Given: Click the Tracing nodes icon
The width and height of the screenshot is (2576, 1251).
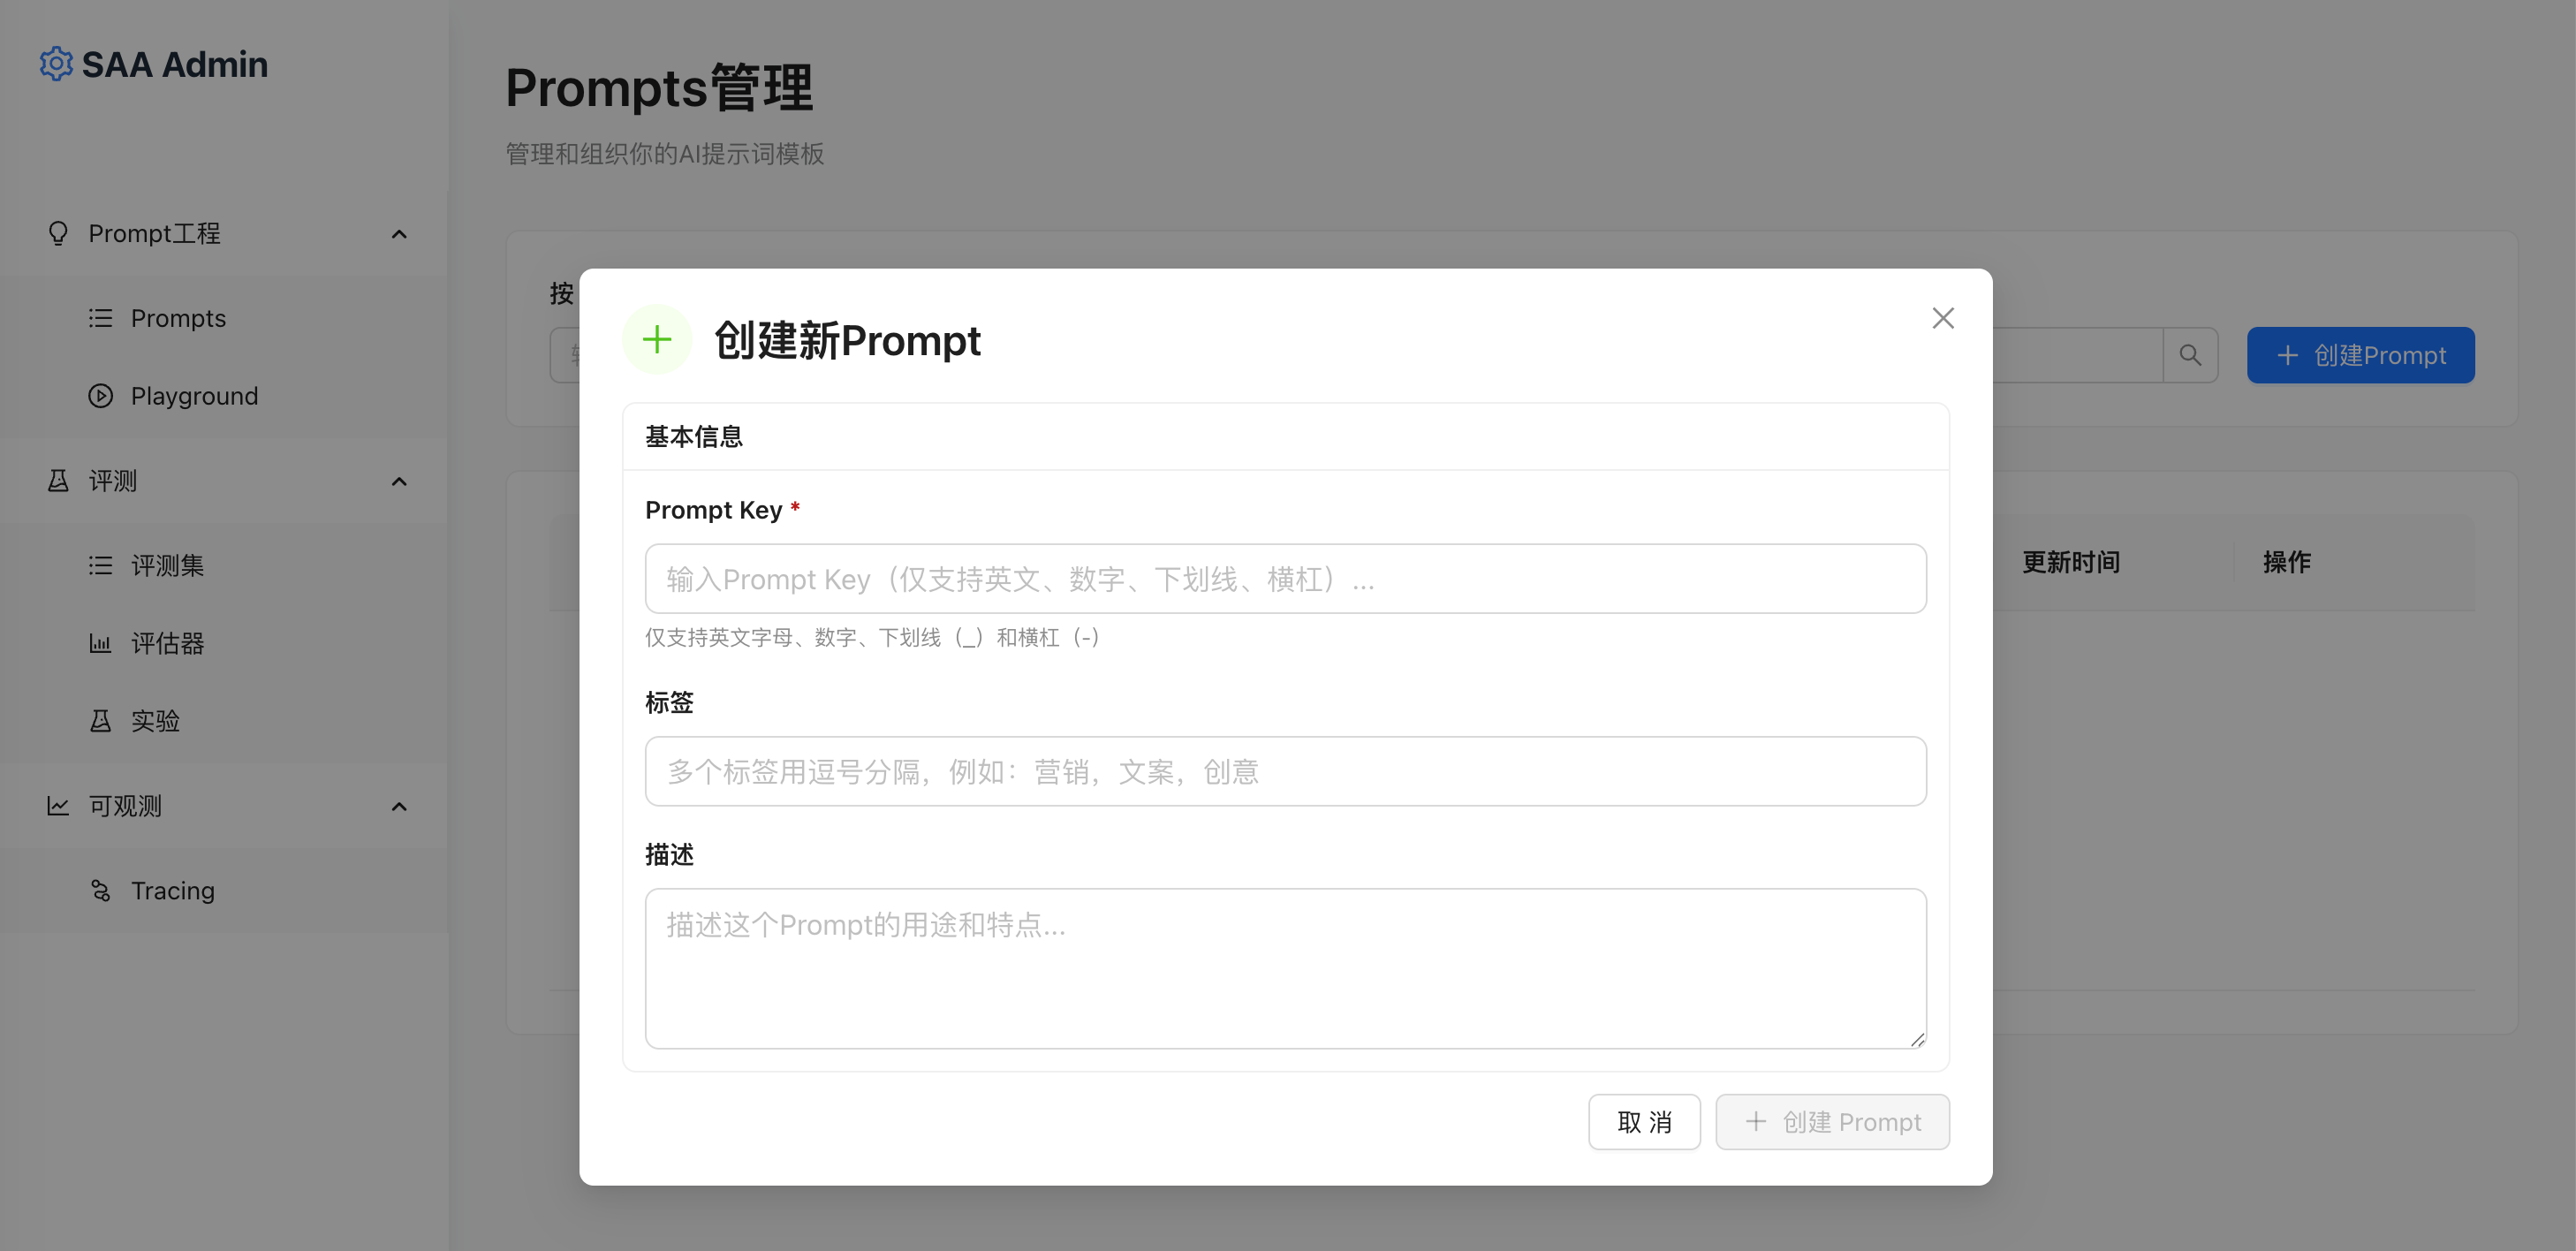Looking at the screenshot, I should pyautogui.click(x=100, y=890).
